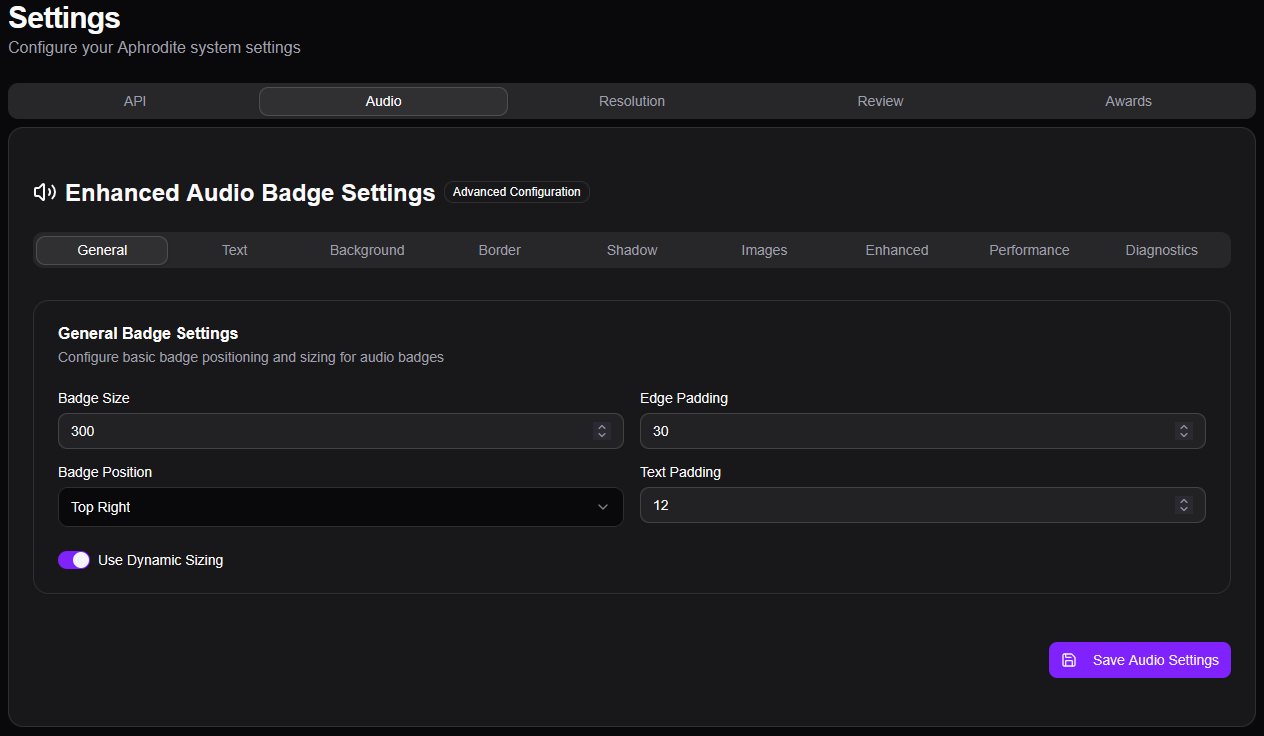
Task: Select the General sub-tab
Action: coord(102,250)
